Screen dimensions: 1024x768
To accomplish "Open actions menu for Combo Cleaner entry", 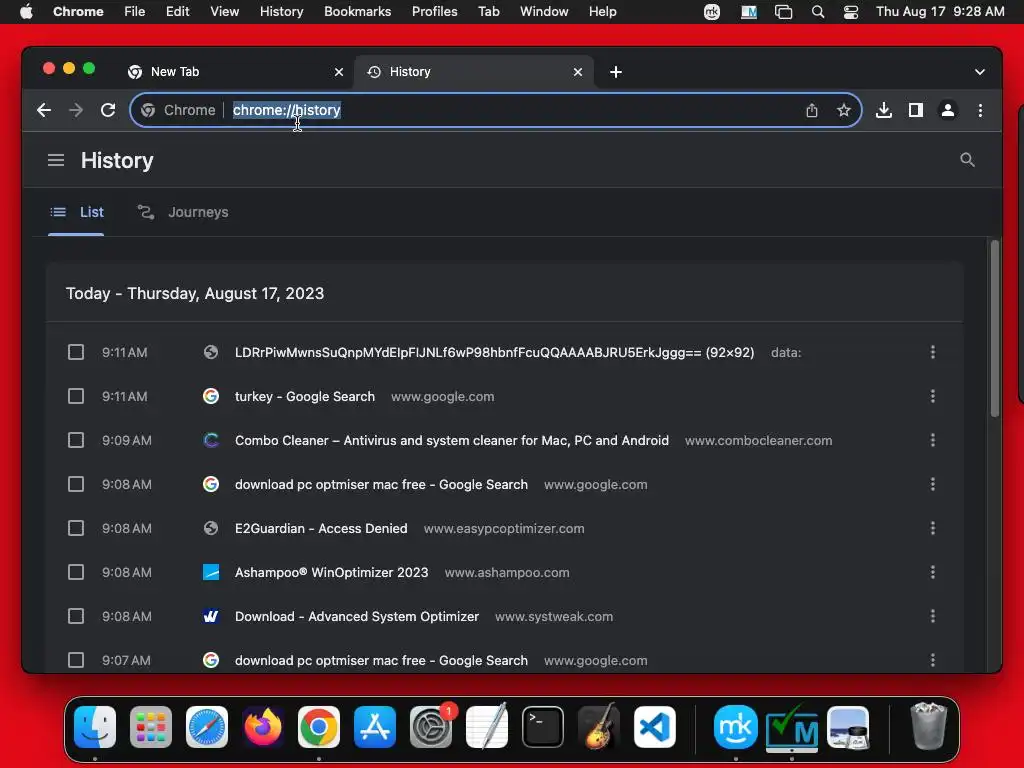I will coord(933,440).
